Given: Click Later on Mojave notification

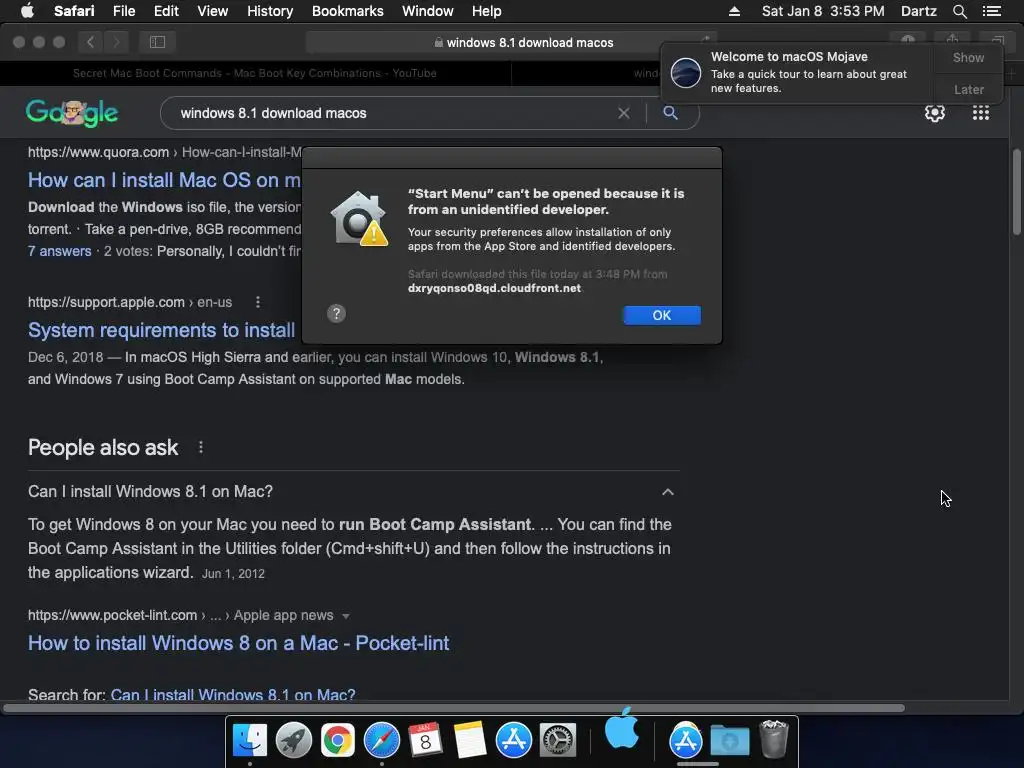Looking at the screenshot, I should (x=968, y=89).
